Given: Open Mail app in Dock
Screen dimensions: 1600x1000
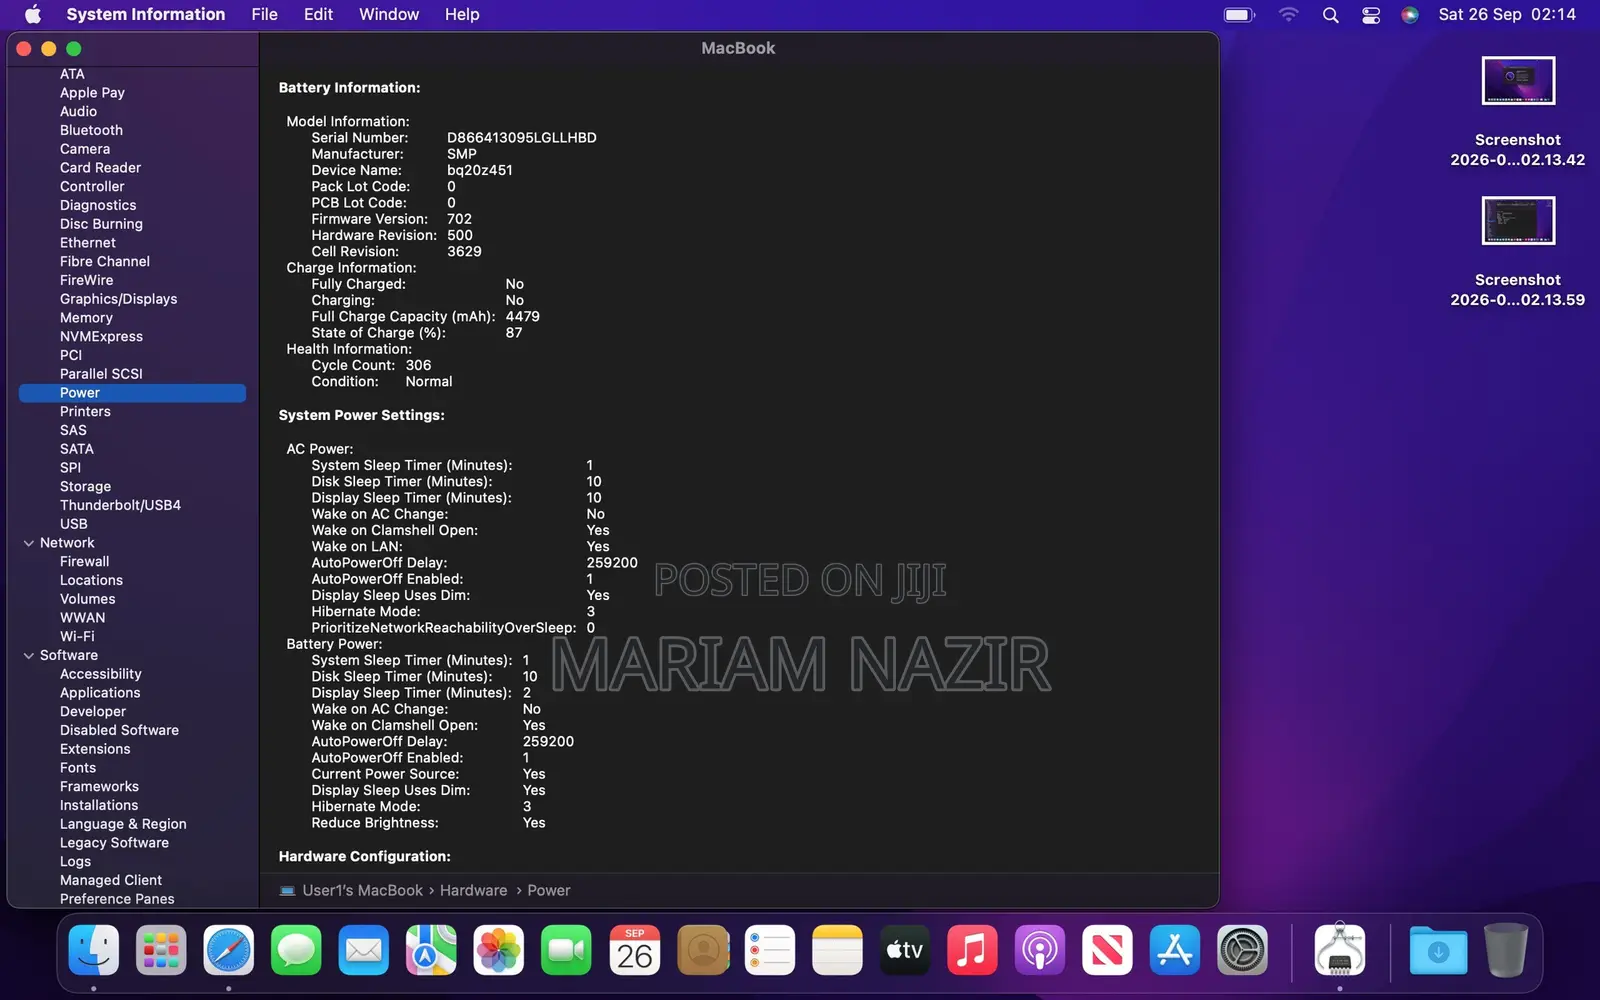Looking at the screenshot, I should click(364, 949).
